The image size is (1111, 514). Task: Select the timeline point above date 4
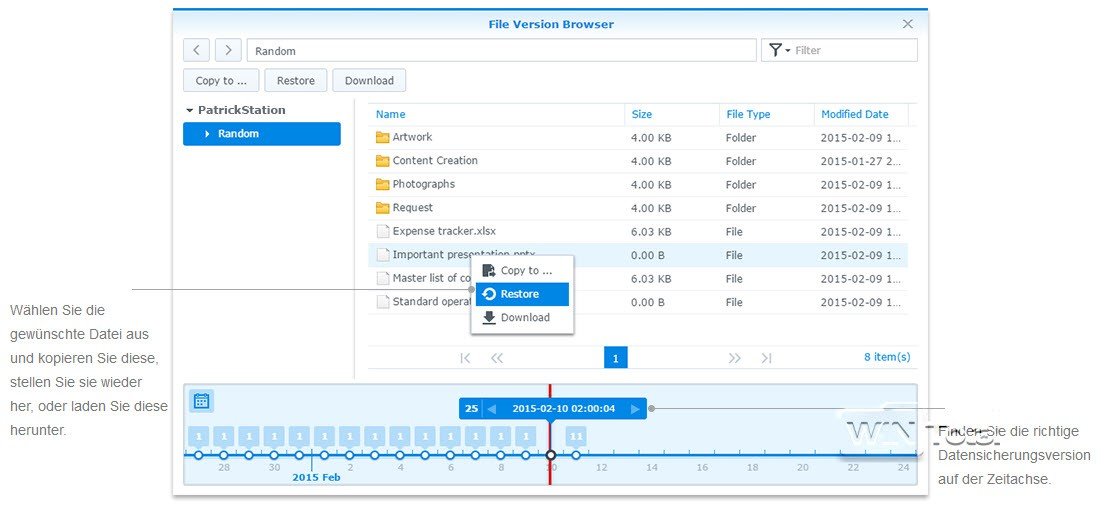[400, 455]
